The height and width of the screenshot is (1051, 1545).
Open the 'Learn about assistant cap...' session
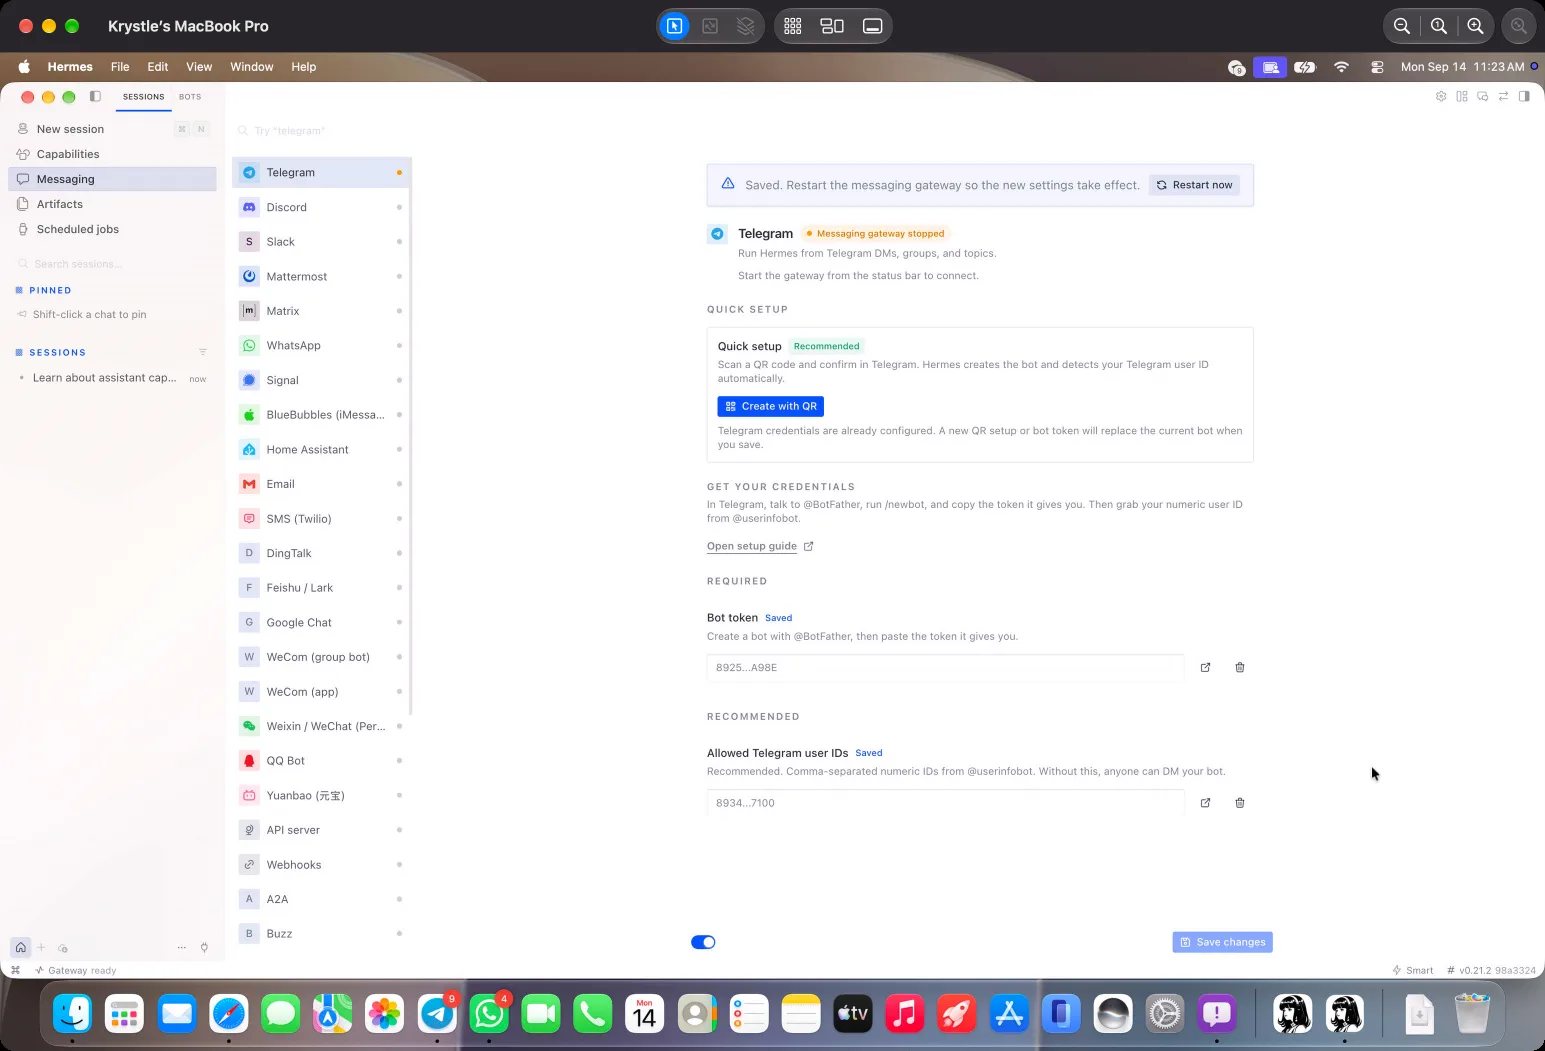112,378
